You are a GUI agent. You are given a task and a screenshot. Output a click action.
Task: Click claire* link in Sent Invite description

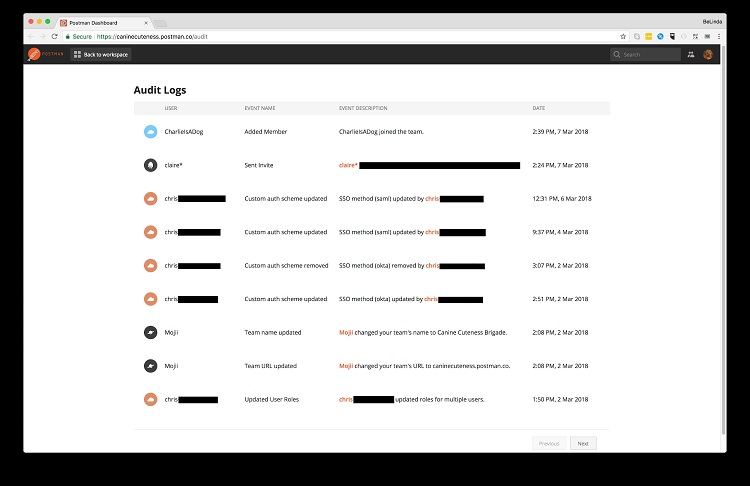[x=348, y=165]
